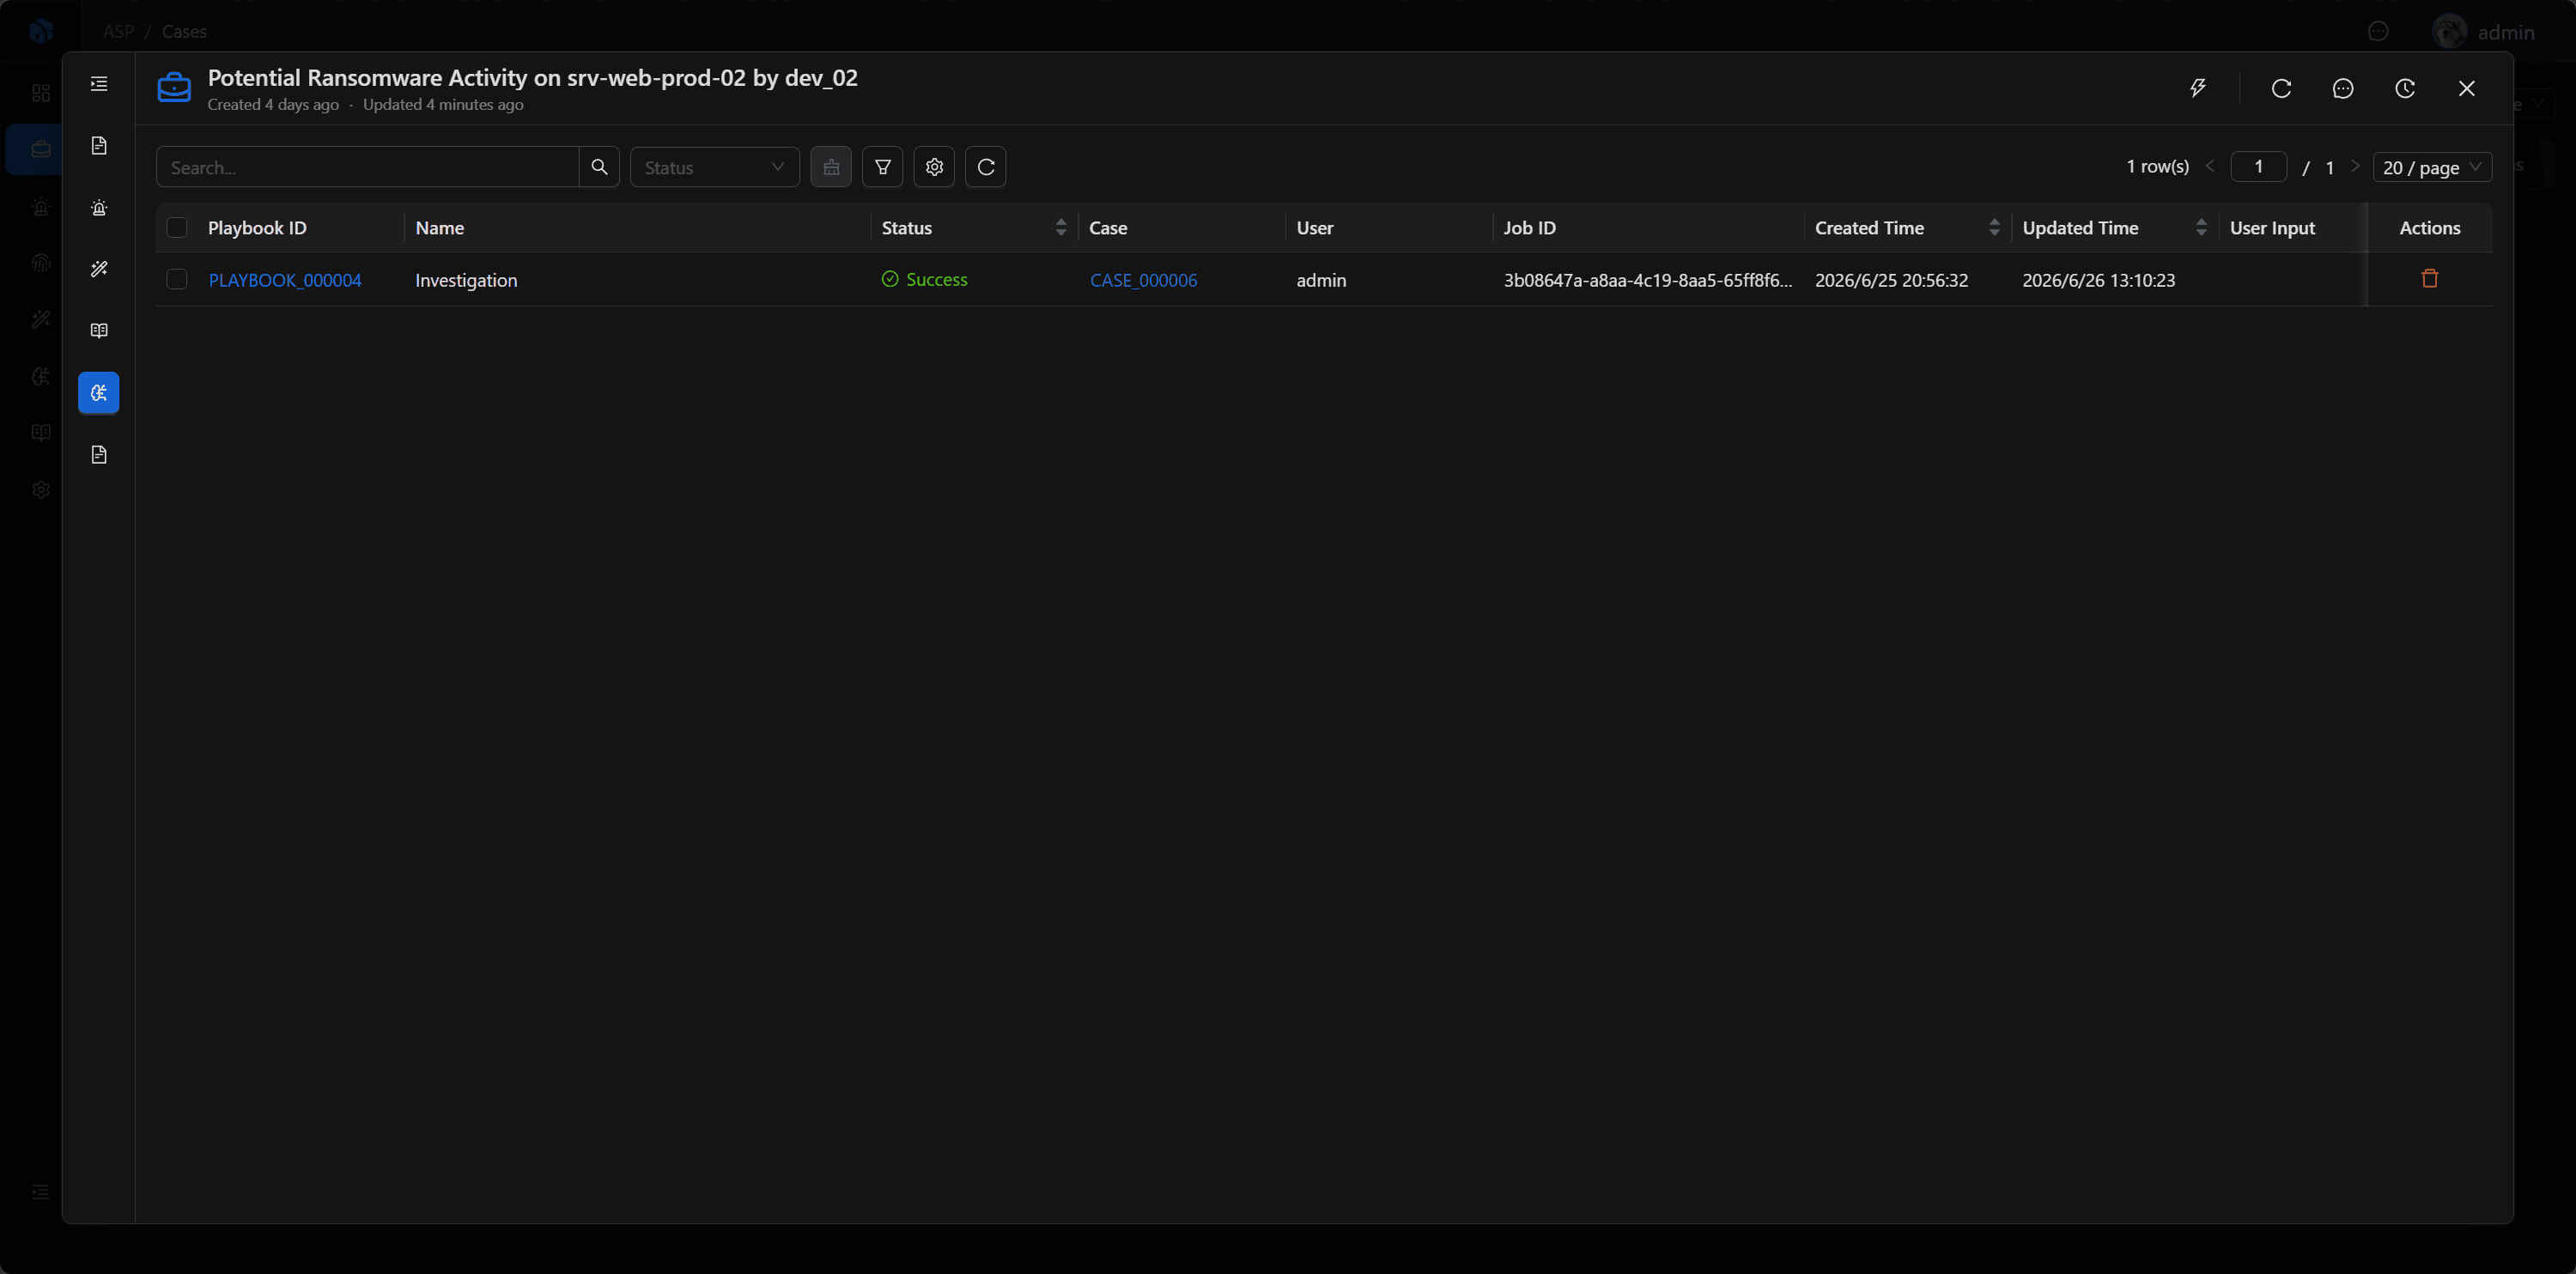Sort by Status column arrows
The image size is (2576, 1274).
(1061, 228)
